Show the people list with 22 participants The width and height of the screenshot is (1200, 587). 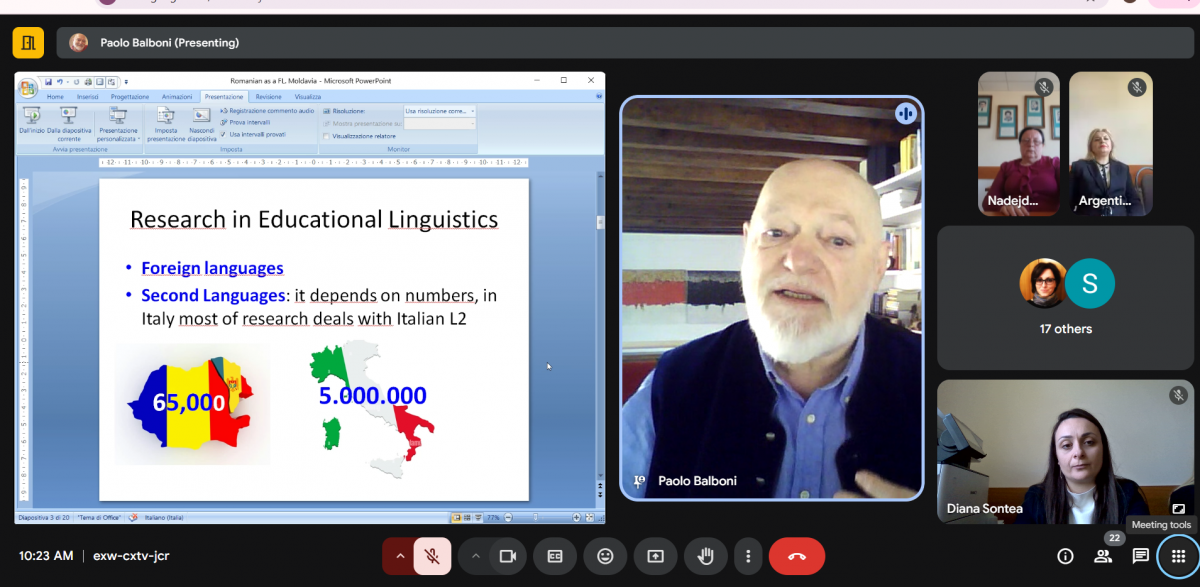click(1103, 556)
